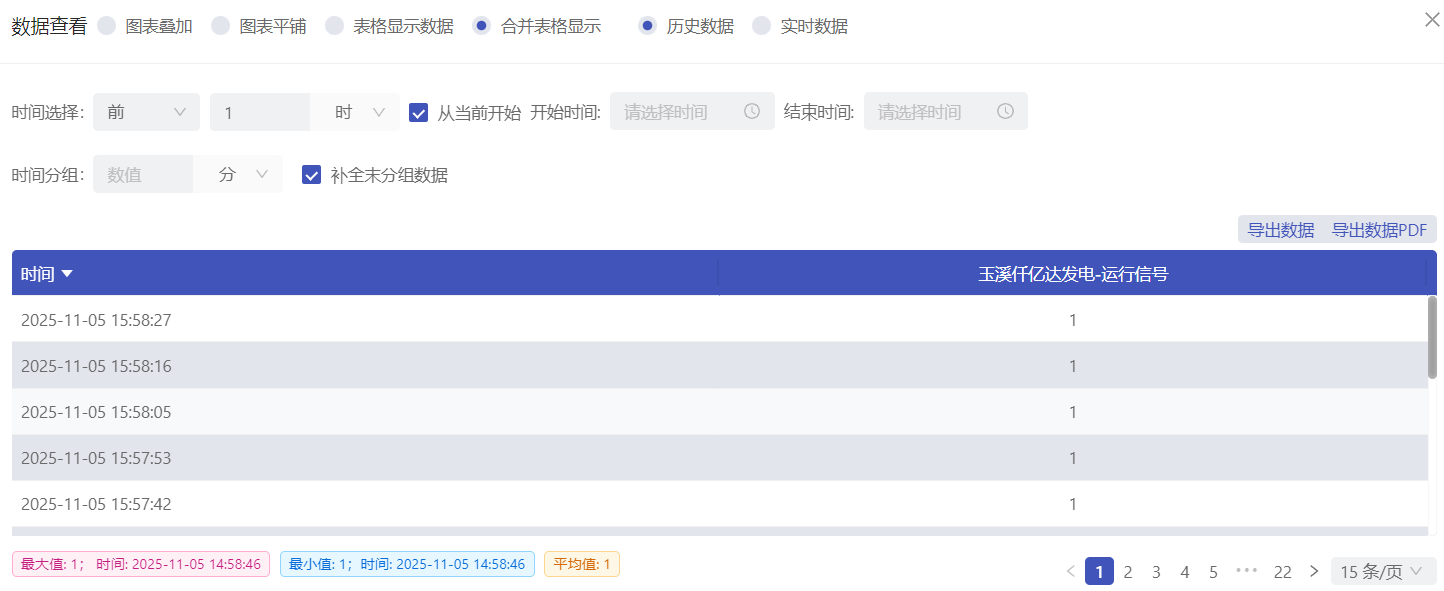Click the pagination ellipsis to jump pages
Image resolution: width=1444 pixels, height=591 pixels.
1246,571
